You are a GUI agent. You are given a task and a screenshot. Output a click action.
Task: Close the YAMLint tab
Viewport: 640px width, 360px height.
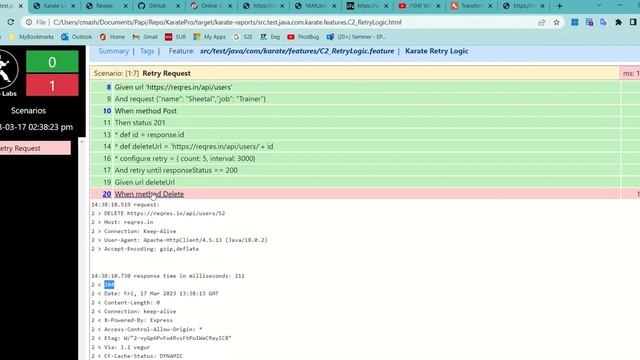(334, 6)
